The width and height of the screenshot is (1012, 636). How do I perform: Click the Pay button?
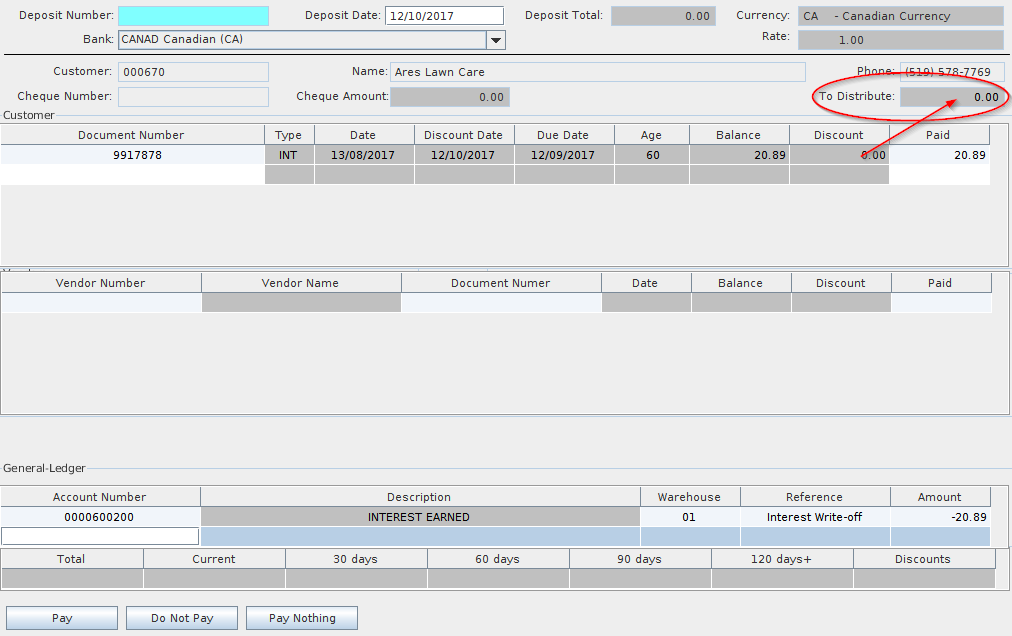click(x=62, y=618)
